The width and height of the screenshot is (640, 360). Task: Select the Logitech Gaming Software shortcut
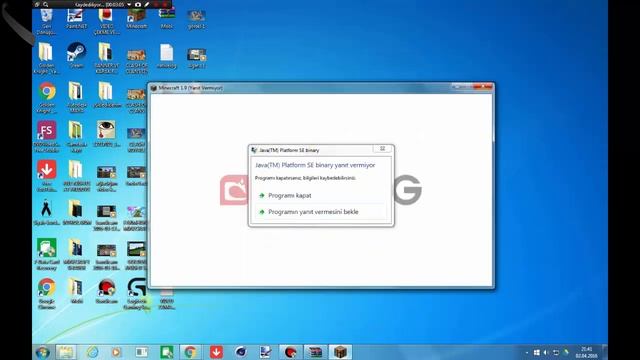point(136,293)
